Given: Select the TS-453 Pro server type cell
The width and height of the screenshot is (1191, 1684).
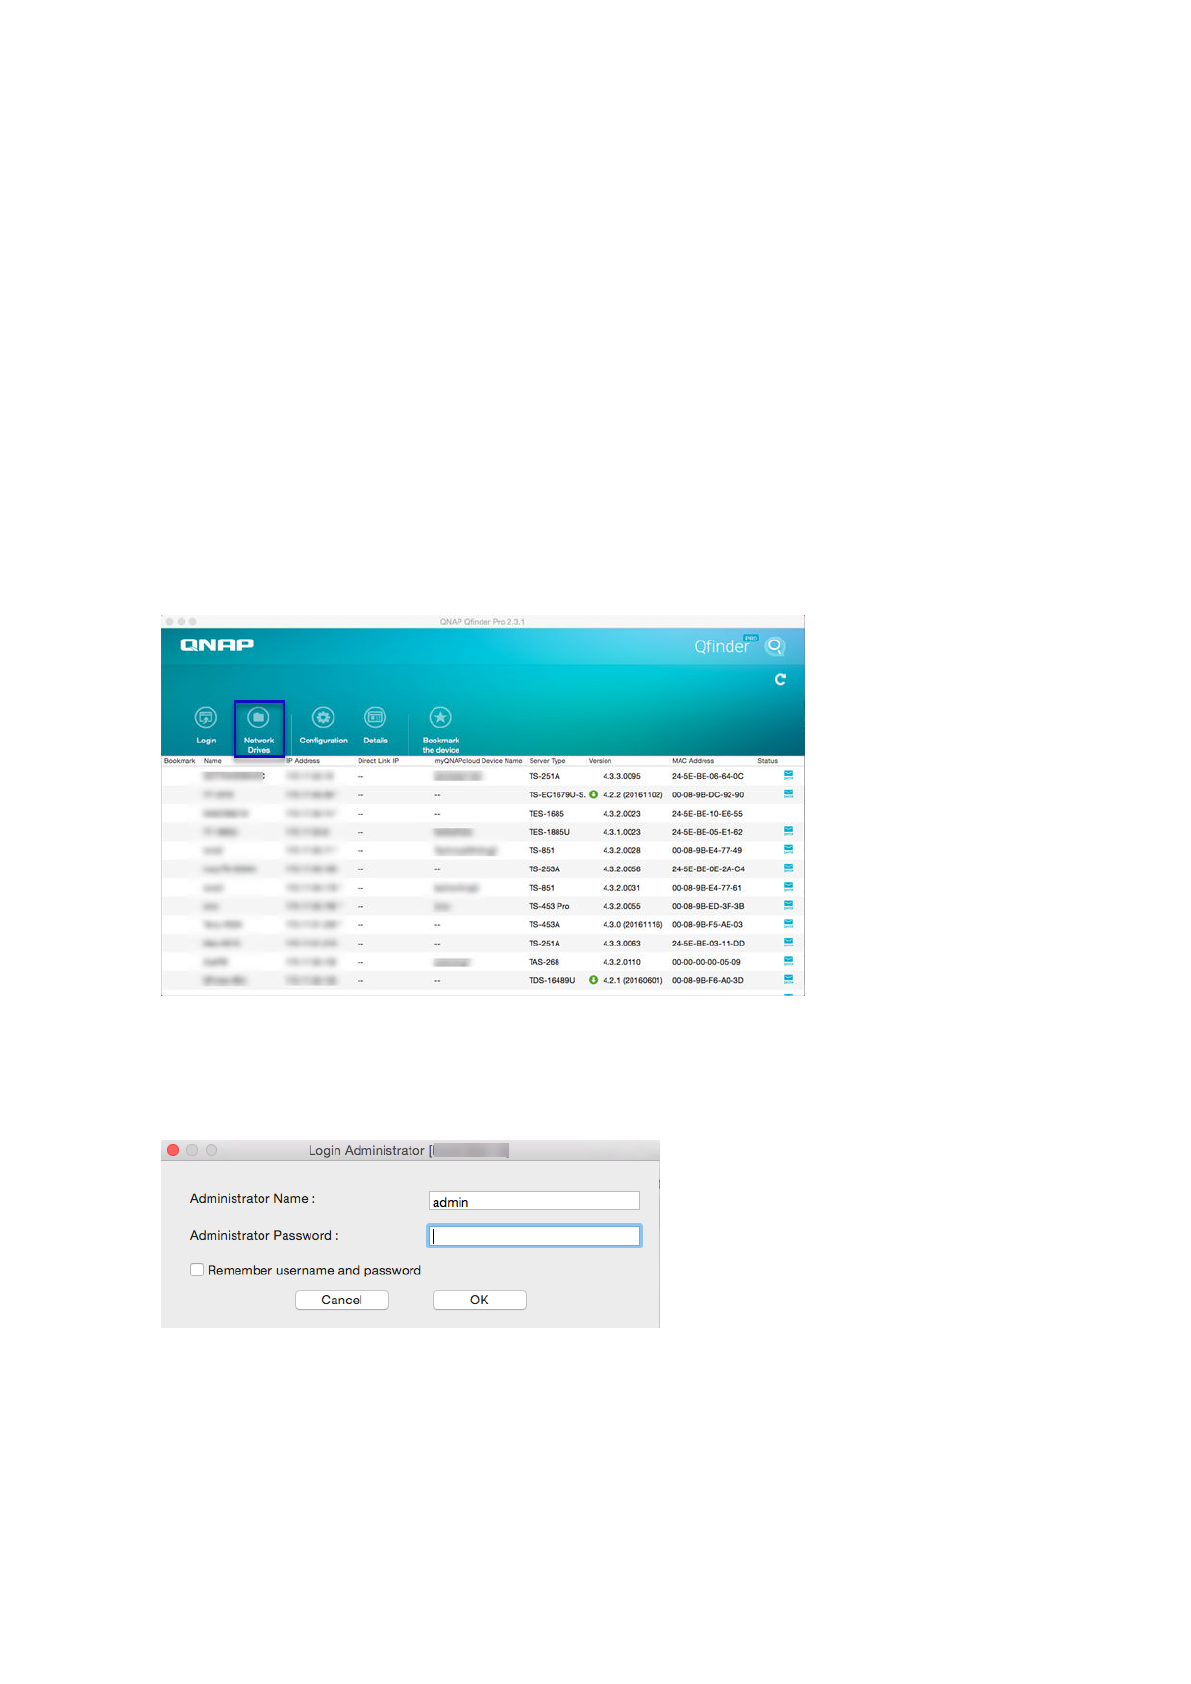Looking at the screenshot, I should click(549, 906).
